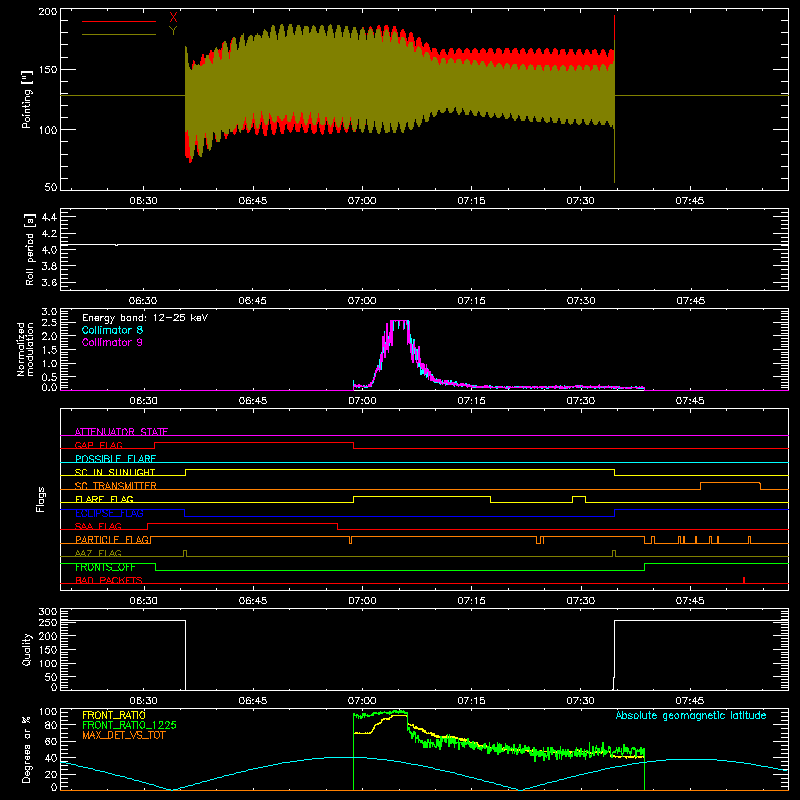Image resolution: width=800 pixels, height=800 pixels.
Task: Click the 'Degrees or %' axis title
Action: (27, 749)
